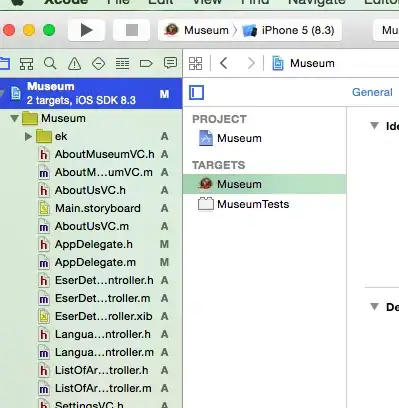This screenshot has height=408, width=399.
Task: Collapse the Identity section triangle
Action: [375, 126]
